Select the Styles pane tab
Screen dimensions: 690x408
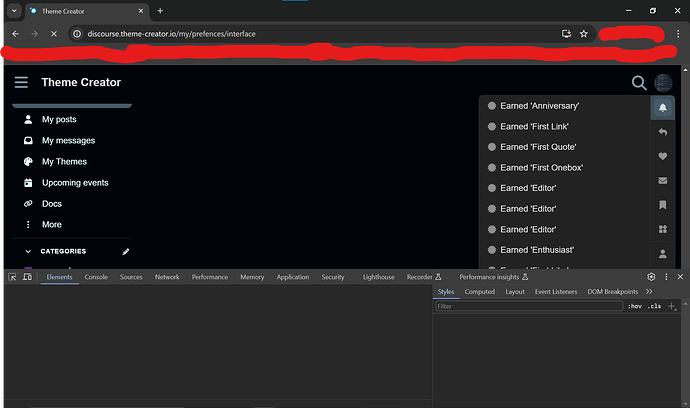pos(446,292)
